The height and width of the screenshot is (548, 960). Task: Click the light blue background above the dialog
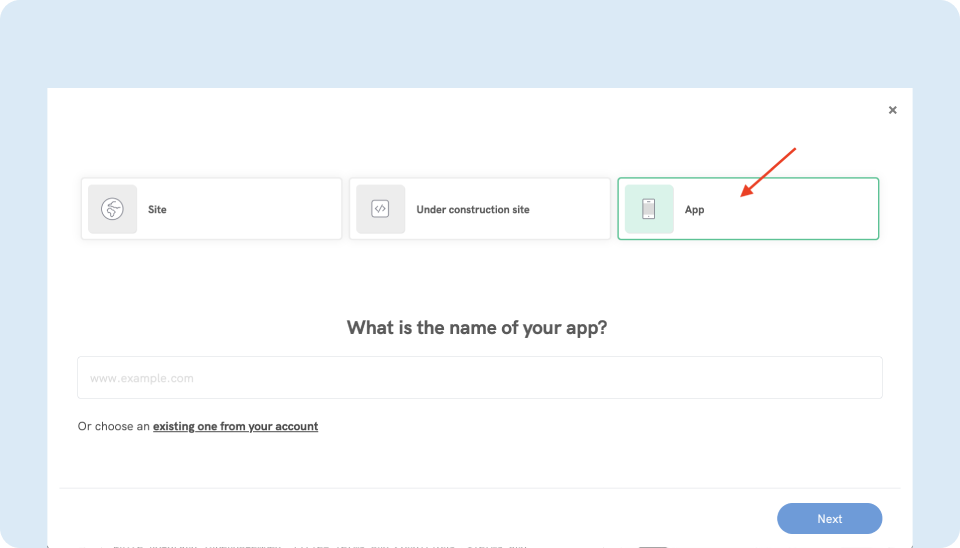(480, 45)
